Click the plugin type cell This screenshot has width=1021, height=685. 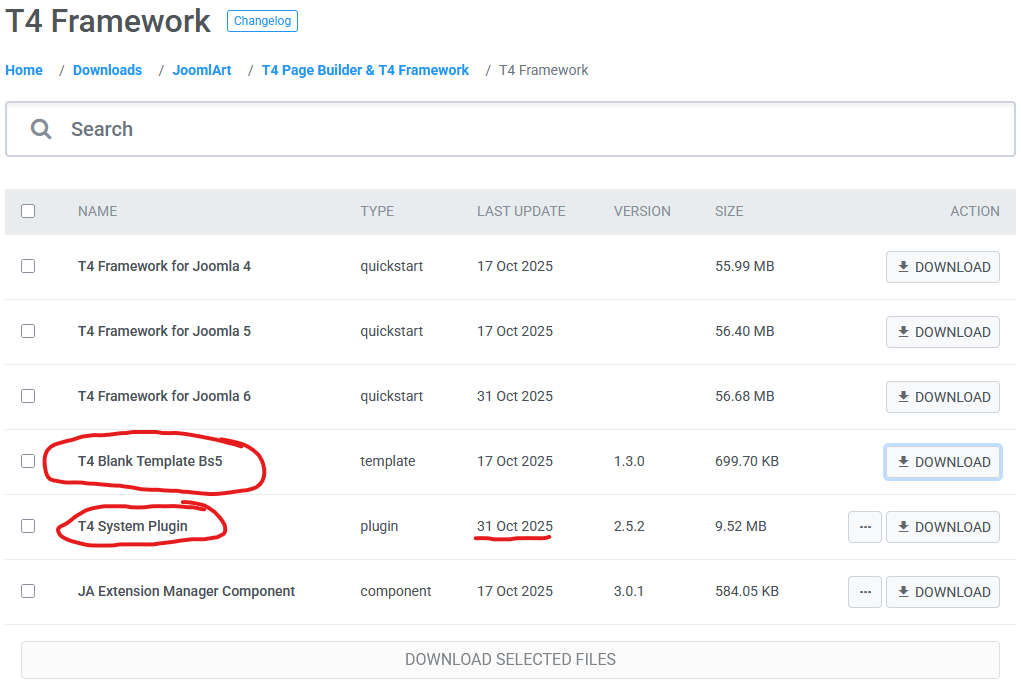point(379,526)
